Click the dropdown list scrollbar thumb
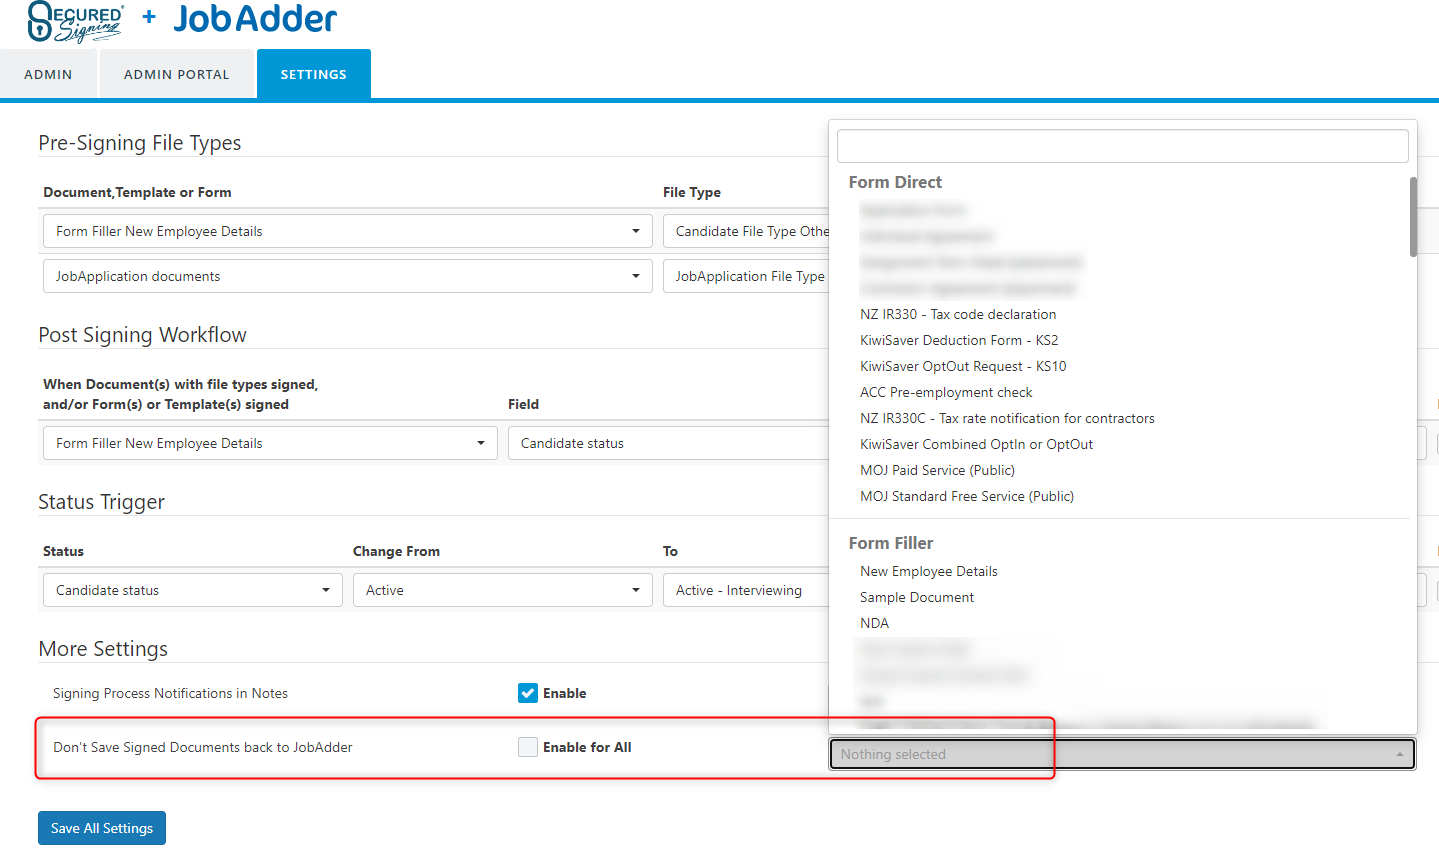The image size is (1439, 863). 1413,216
